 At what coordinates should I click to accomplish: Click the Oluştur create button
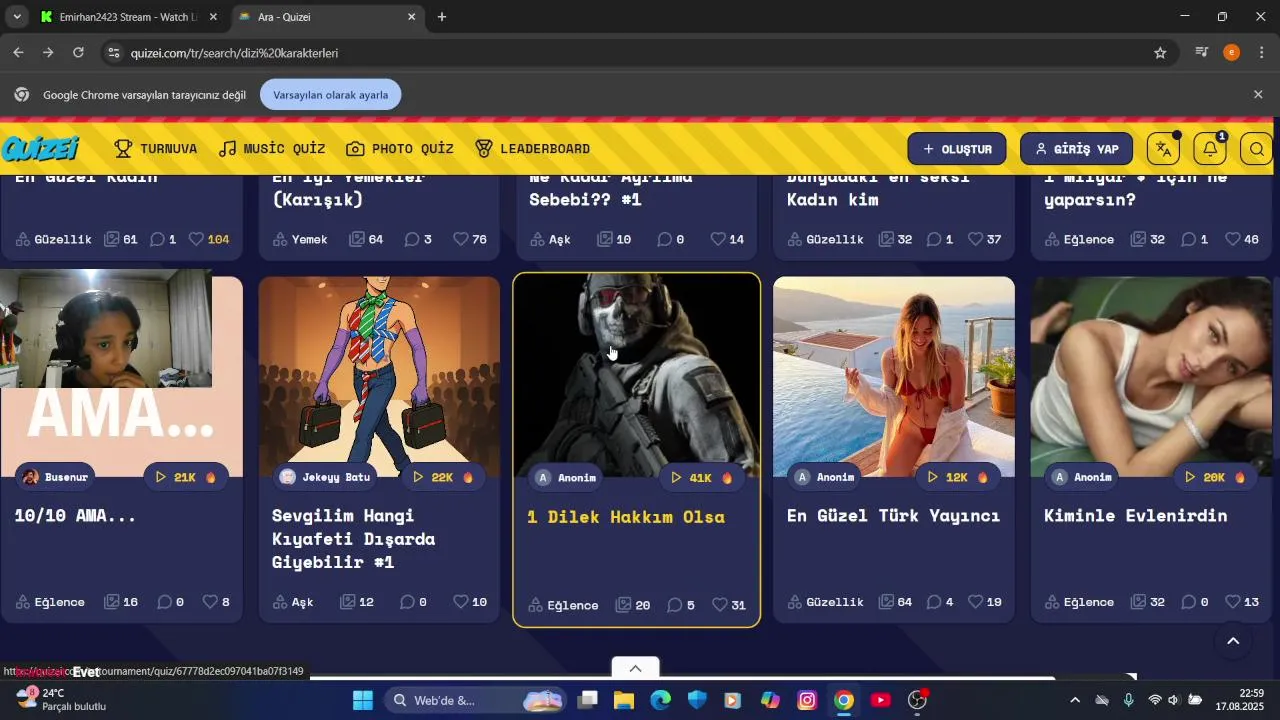pos(956,149)
